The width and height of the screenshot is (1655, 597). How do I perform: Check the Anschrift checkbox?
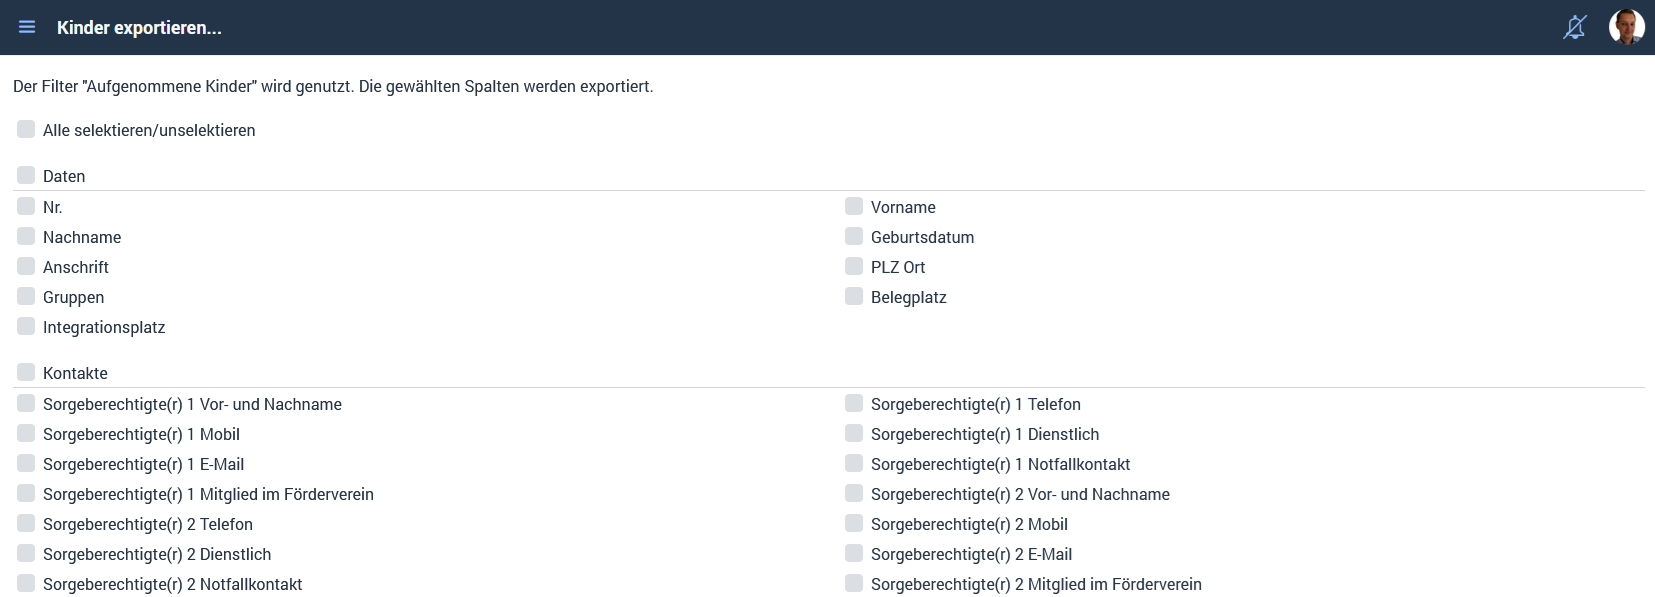tap(26, 266)
